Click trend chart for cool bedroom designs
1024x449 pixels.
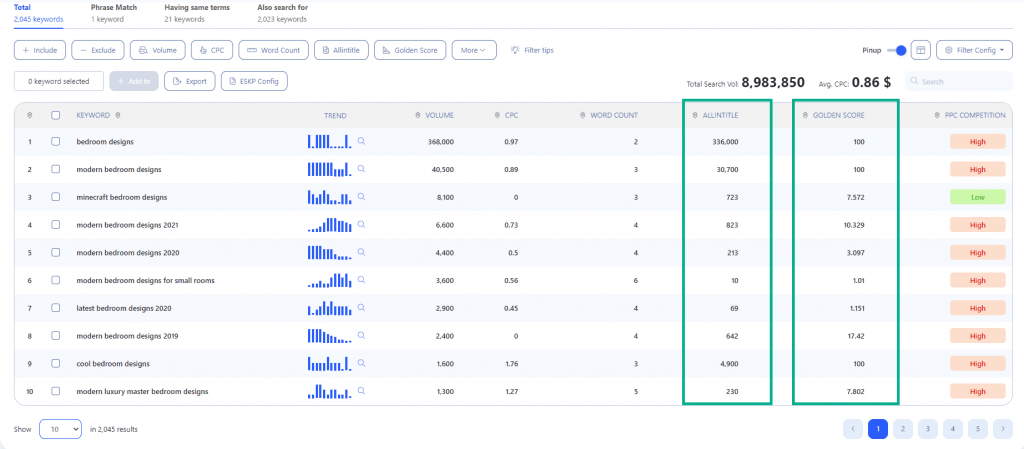coord(330,364)
